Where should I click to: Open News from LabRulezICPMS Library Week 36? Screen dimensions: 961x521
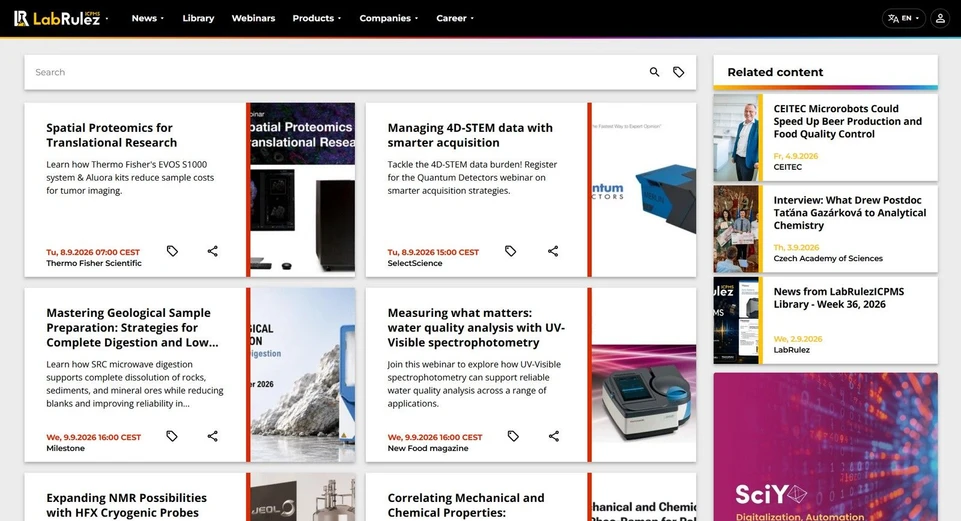(x=838, y=298)
